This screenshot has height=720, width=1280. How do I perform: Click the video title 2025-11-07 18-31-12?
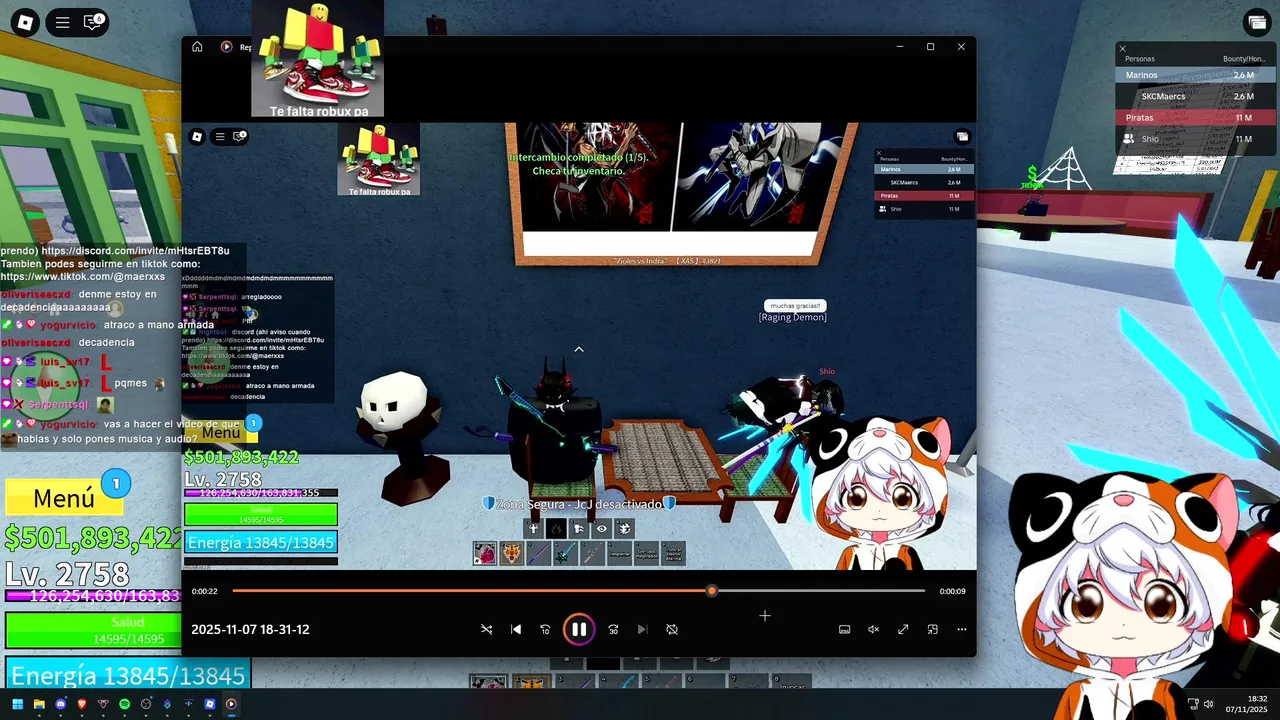(x=250, y=629)
